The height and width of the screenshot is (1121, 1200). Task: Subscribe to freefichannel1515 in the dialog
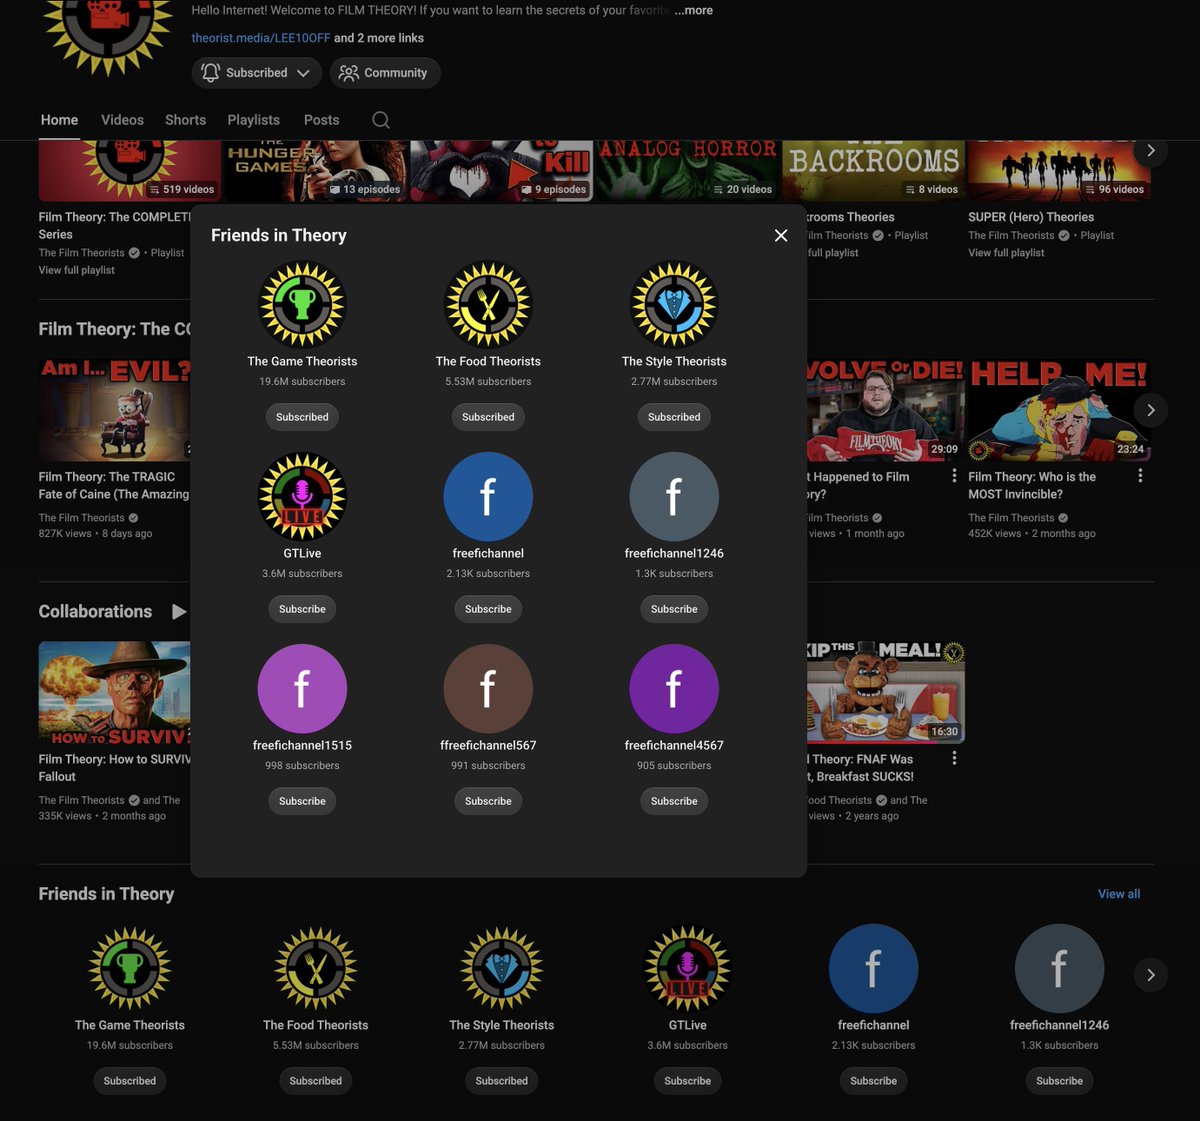click(x=302, y=801)
